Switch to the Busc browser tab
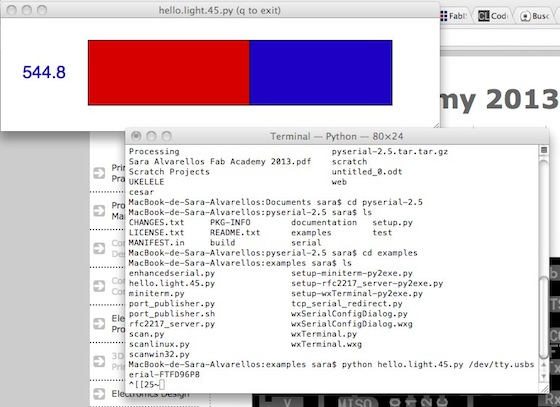 [x=534, y=16]
